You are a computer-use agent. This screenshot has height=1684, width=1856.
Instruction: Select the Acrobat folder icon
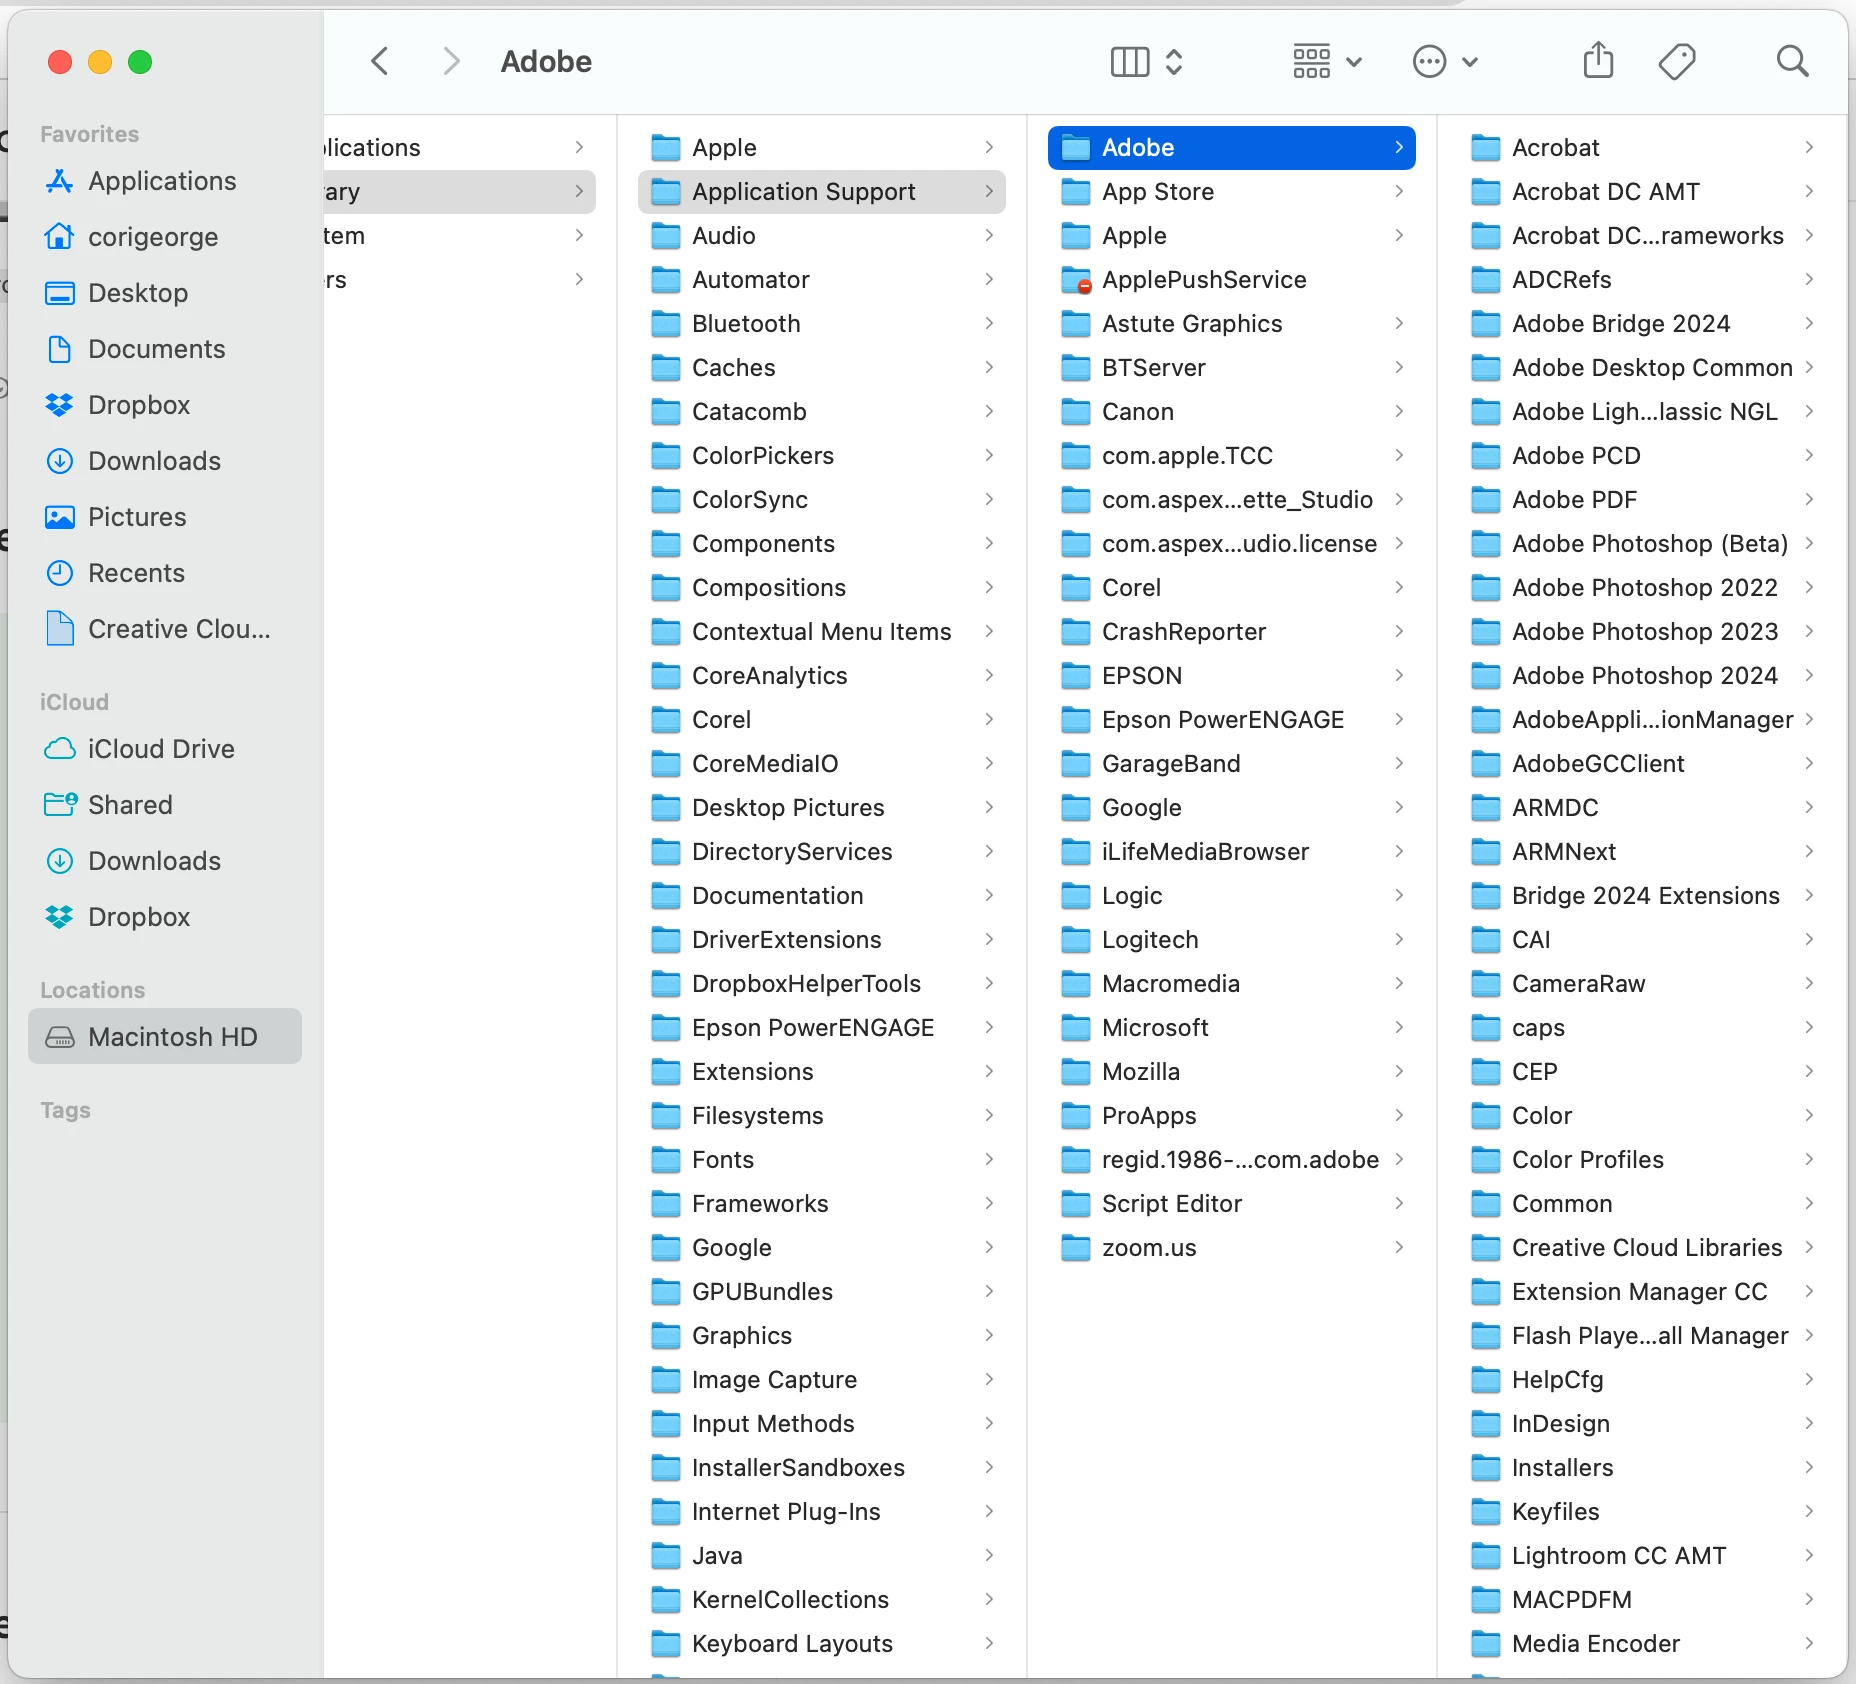(x=1486, y=148)
